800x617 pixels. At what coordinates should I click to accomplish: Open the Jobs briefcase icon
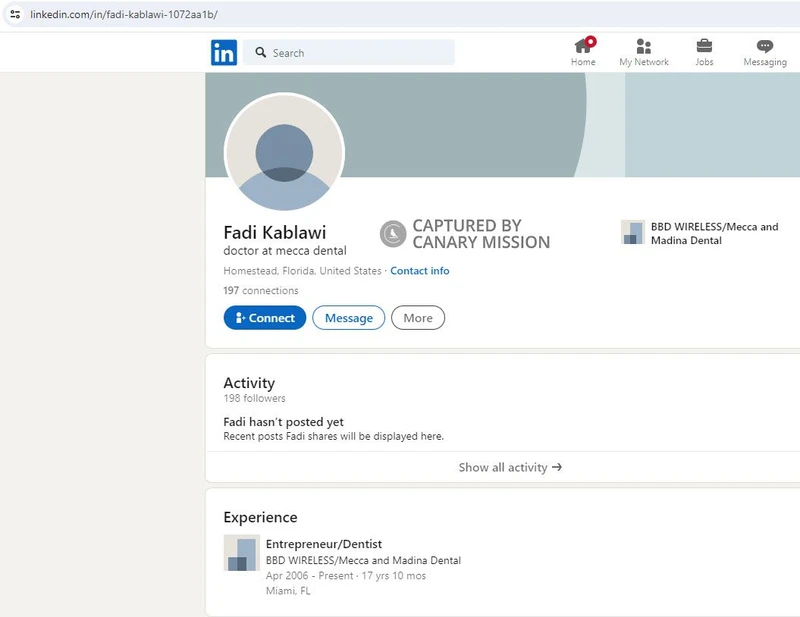coord(704,46)
